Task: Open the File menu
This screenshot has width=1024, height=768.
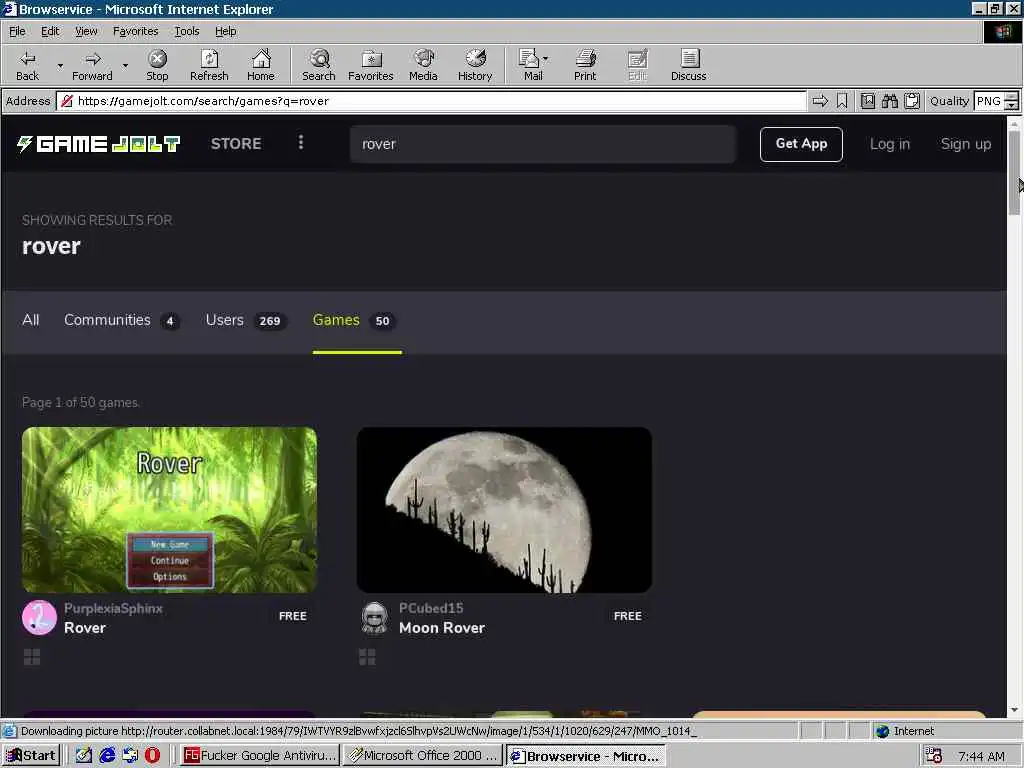Action: click(x=17, y=31)
